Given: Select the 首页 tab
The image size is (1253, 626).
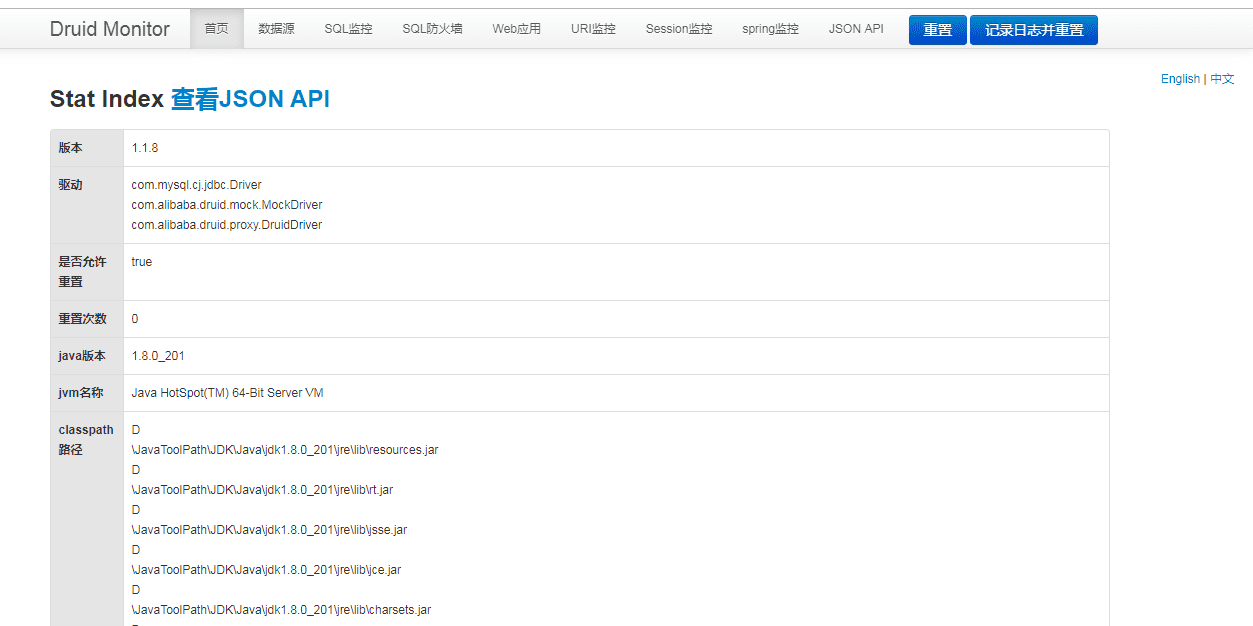Looking at the screenshot, I should click(x=217, y=29).
